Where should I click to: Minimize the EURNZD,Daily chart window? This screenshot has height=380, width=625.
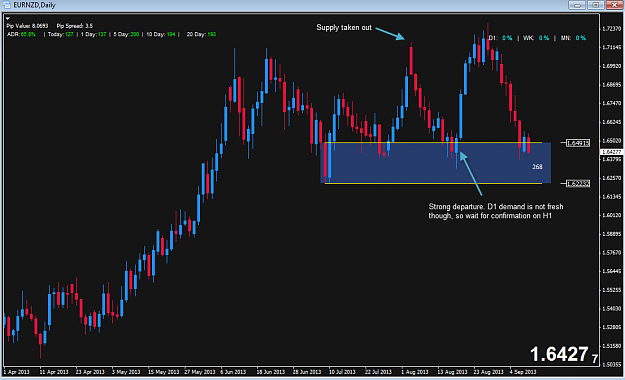(x=577, y=5)
